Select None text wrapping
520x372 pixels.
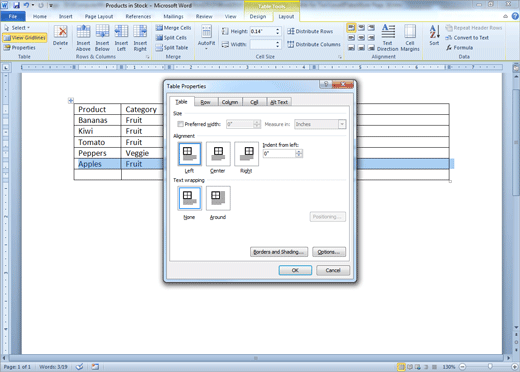190,198
